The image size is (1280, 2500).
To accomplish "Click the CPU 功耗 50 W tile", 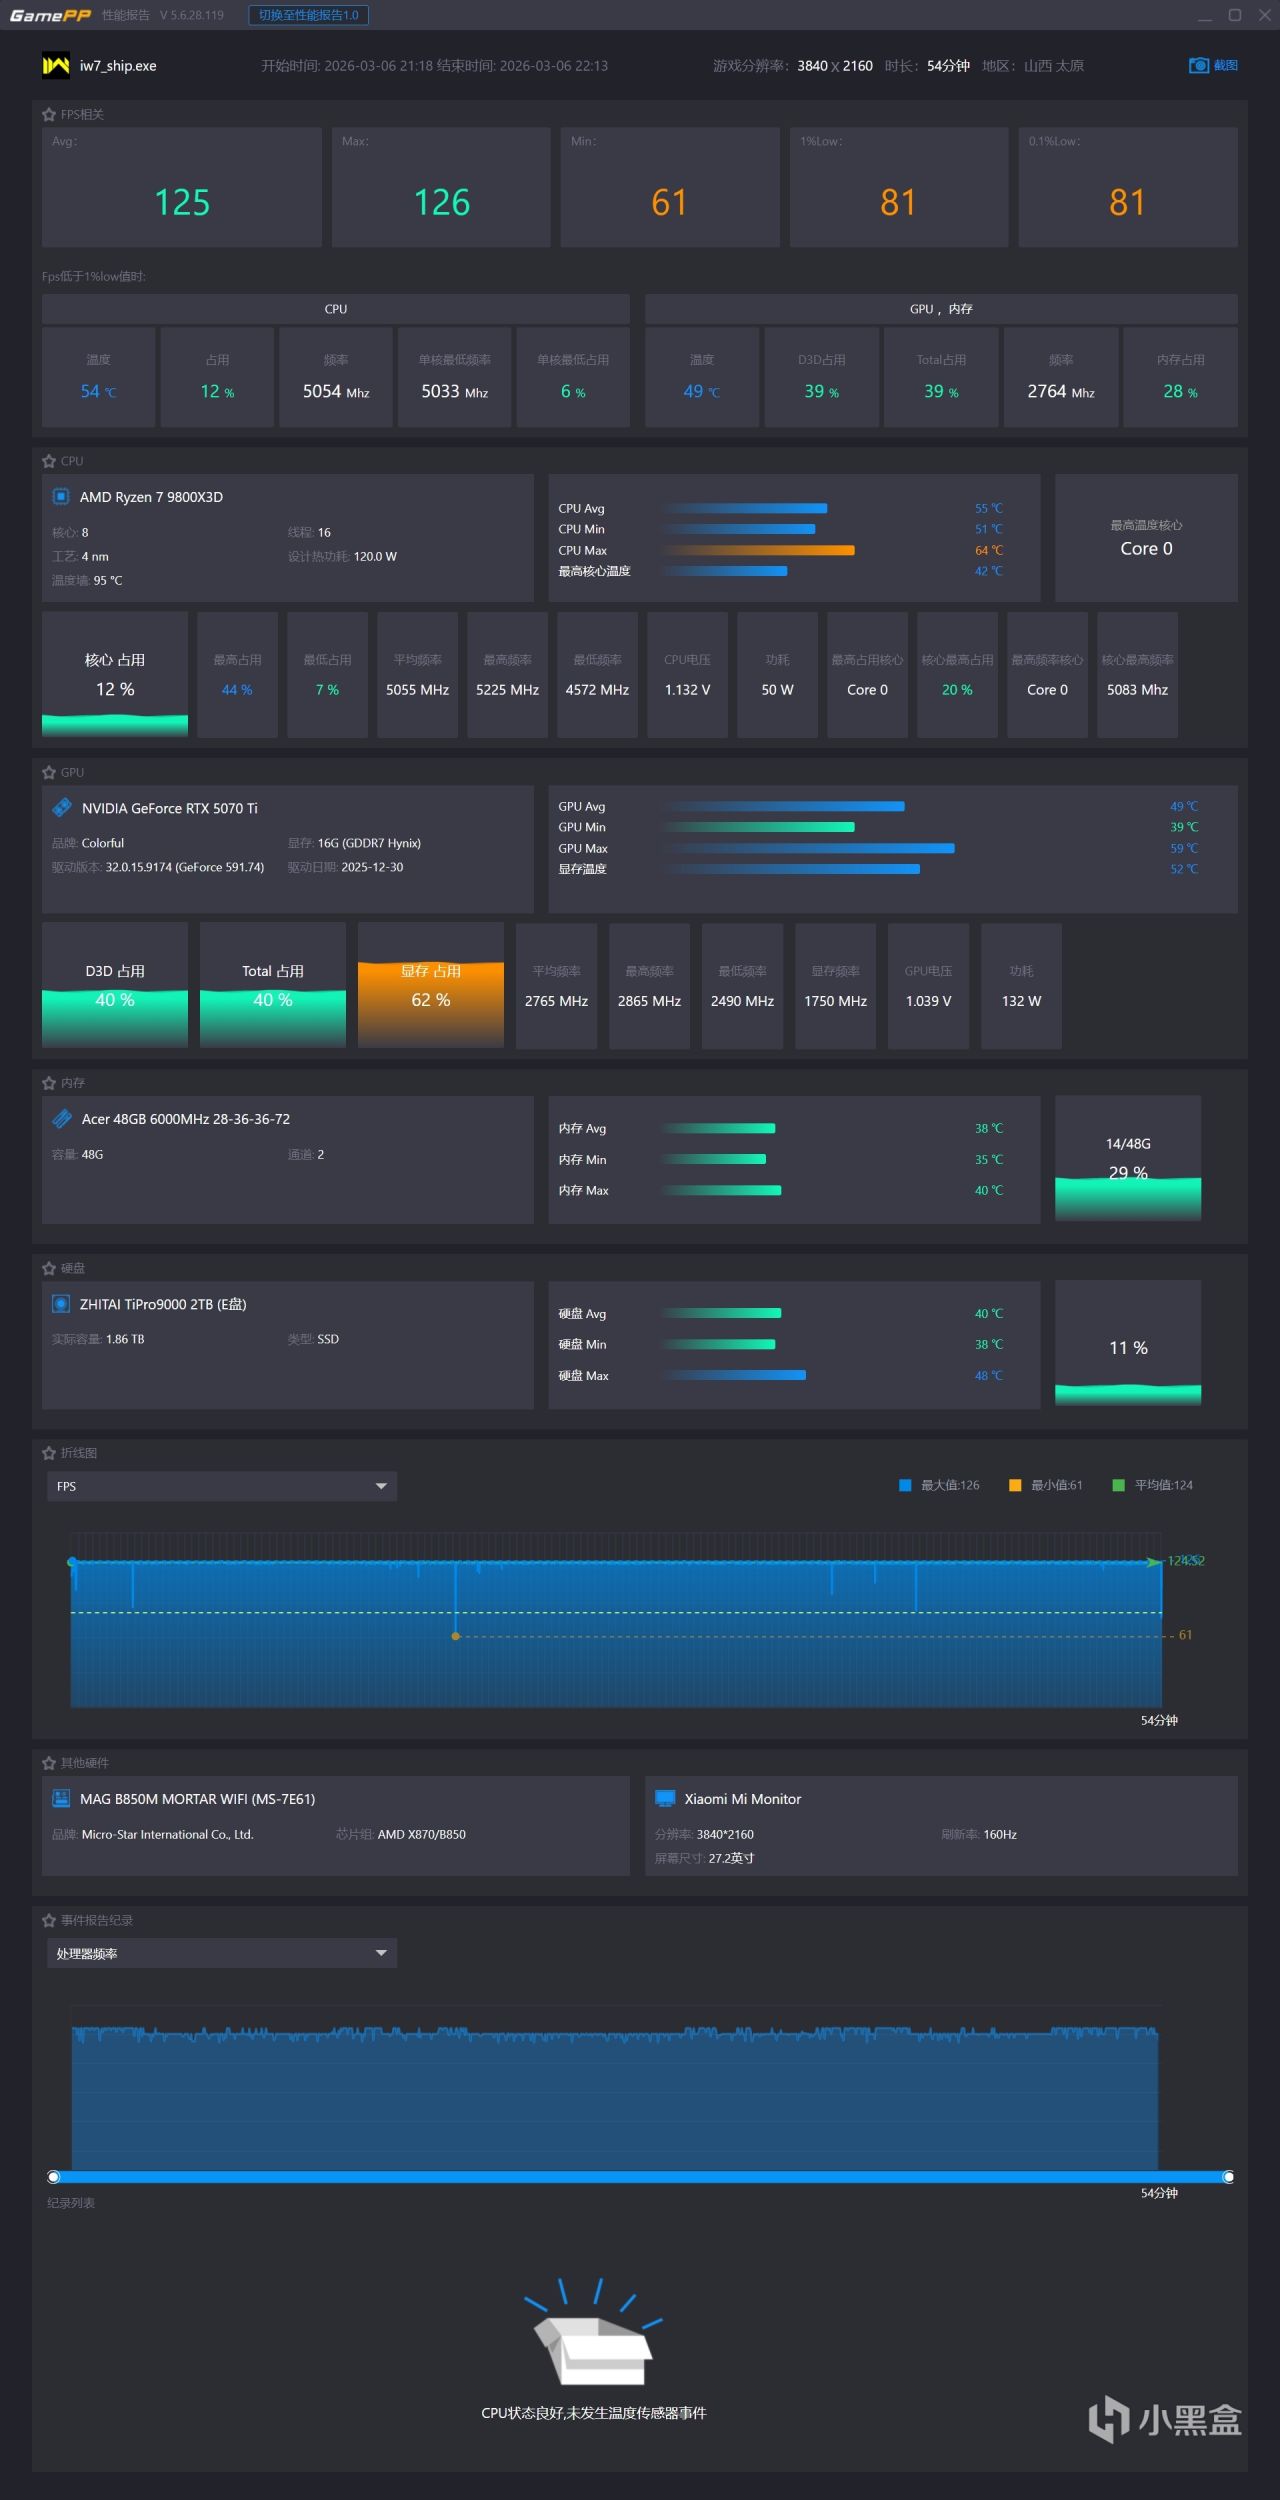I will tap(778, 675).
